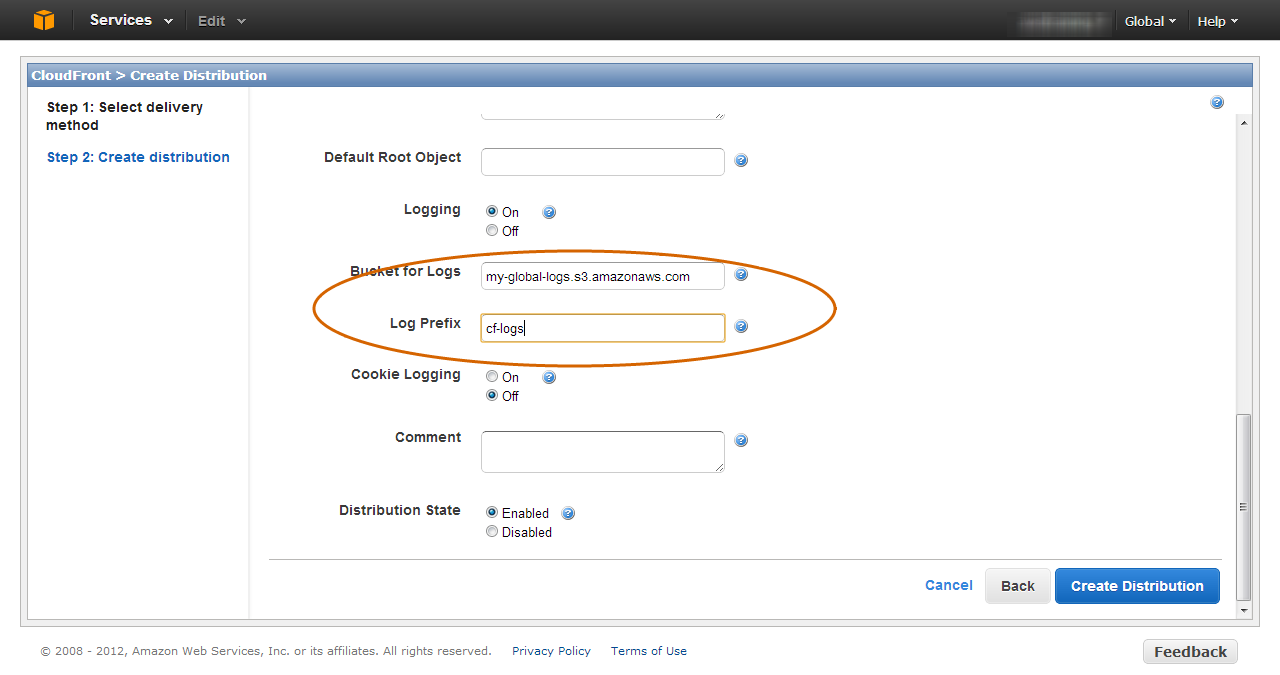Click the Create Distribution button
Viewport: 1280px width, 675px height.
click(1137, 586)
